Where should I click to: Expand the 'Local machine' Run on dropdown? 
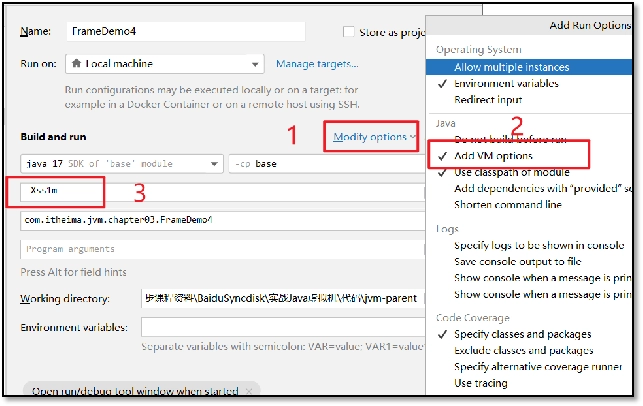pyautogui.click(x=165, y=64)
